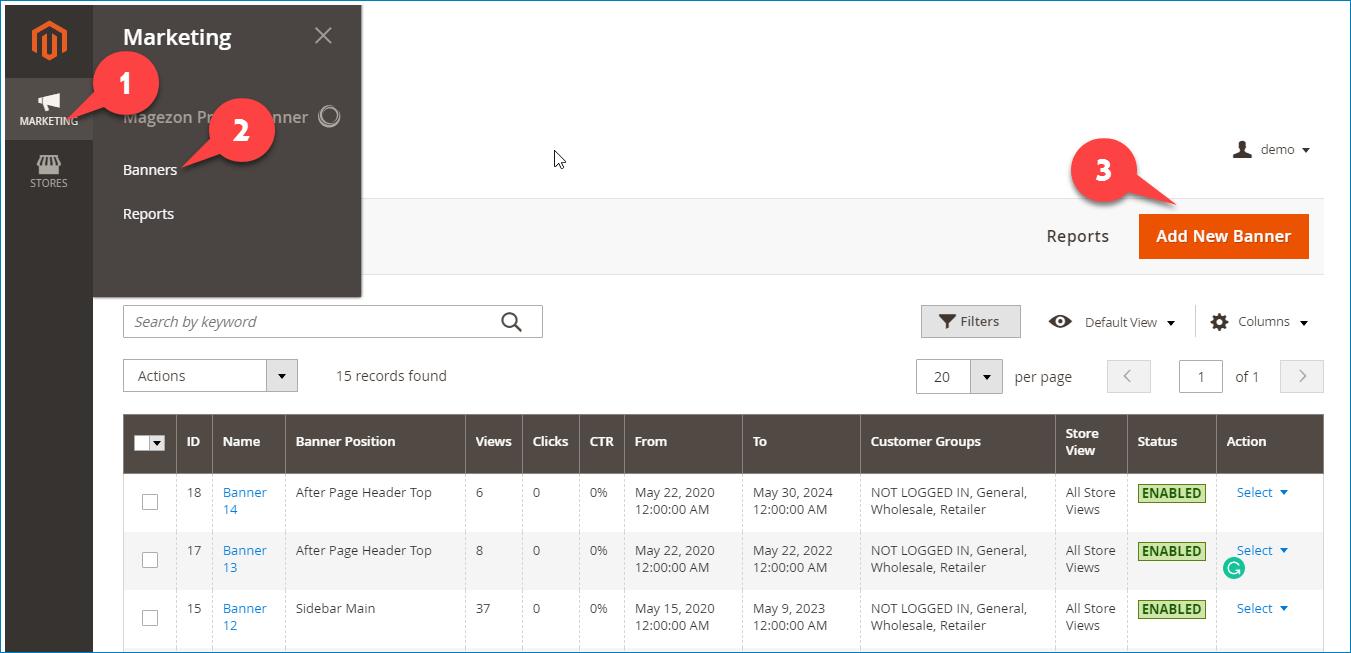Click the Search by keyword field
This screenshot has height=653, width=1351.
click(310, 322)
